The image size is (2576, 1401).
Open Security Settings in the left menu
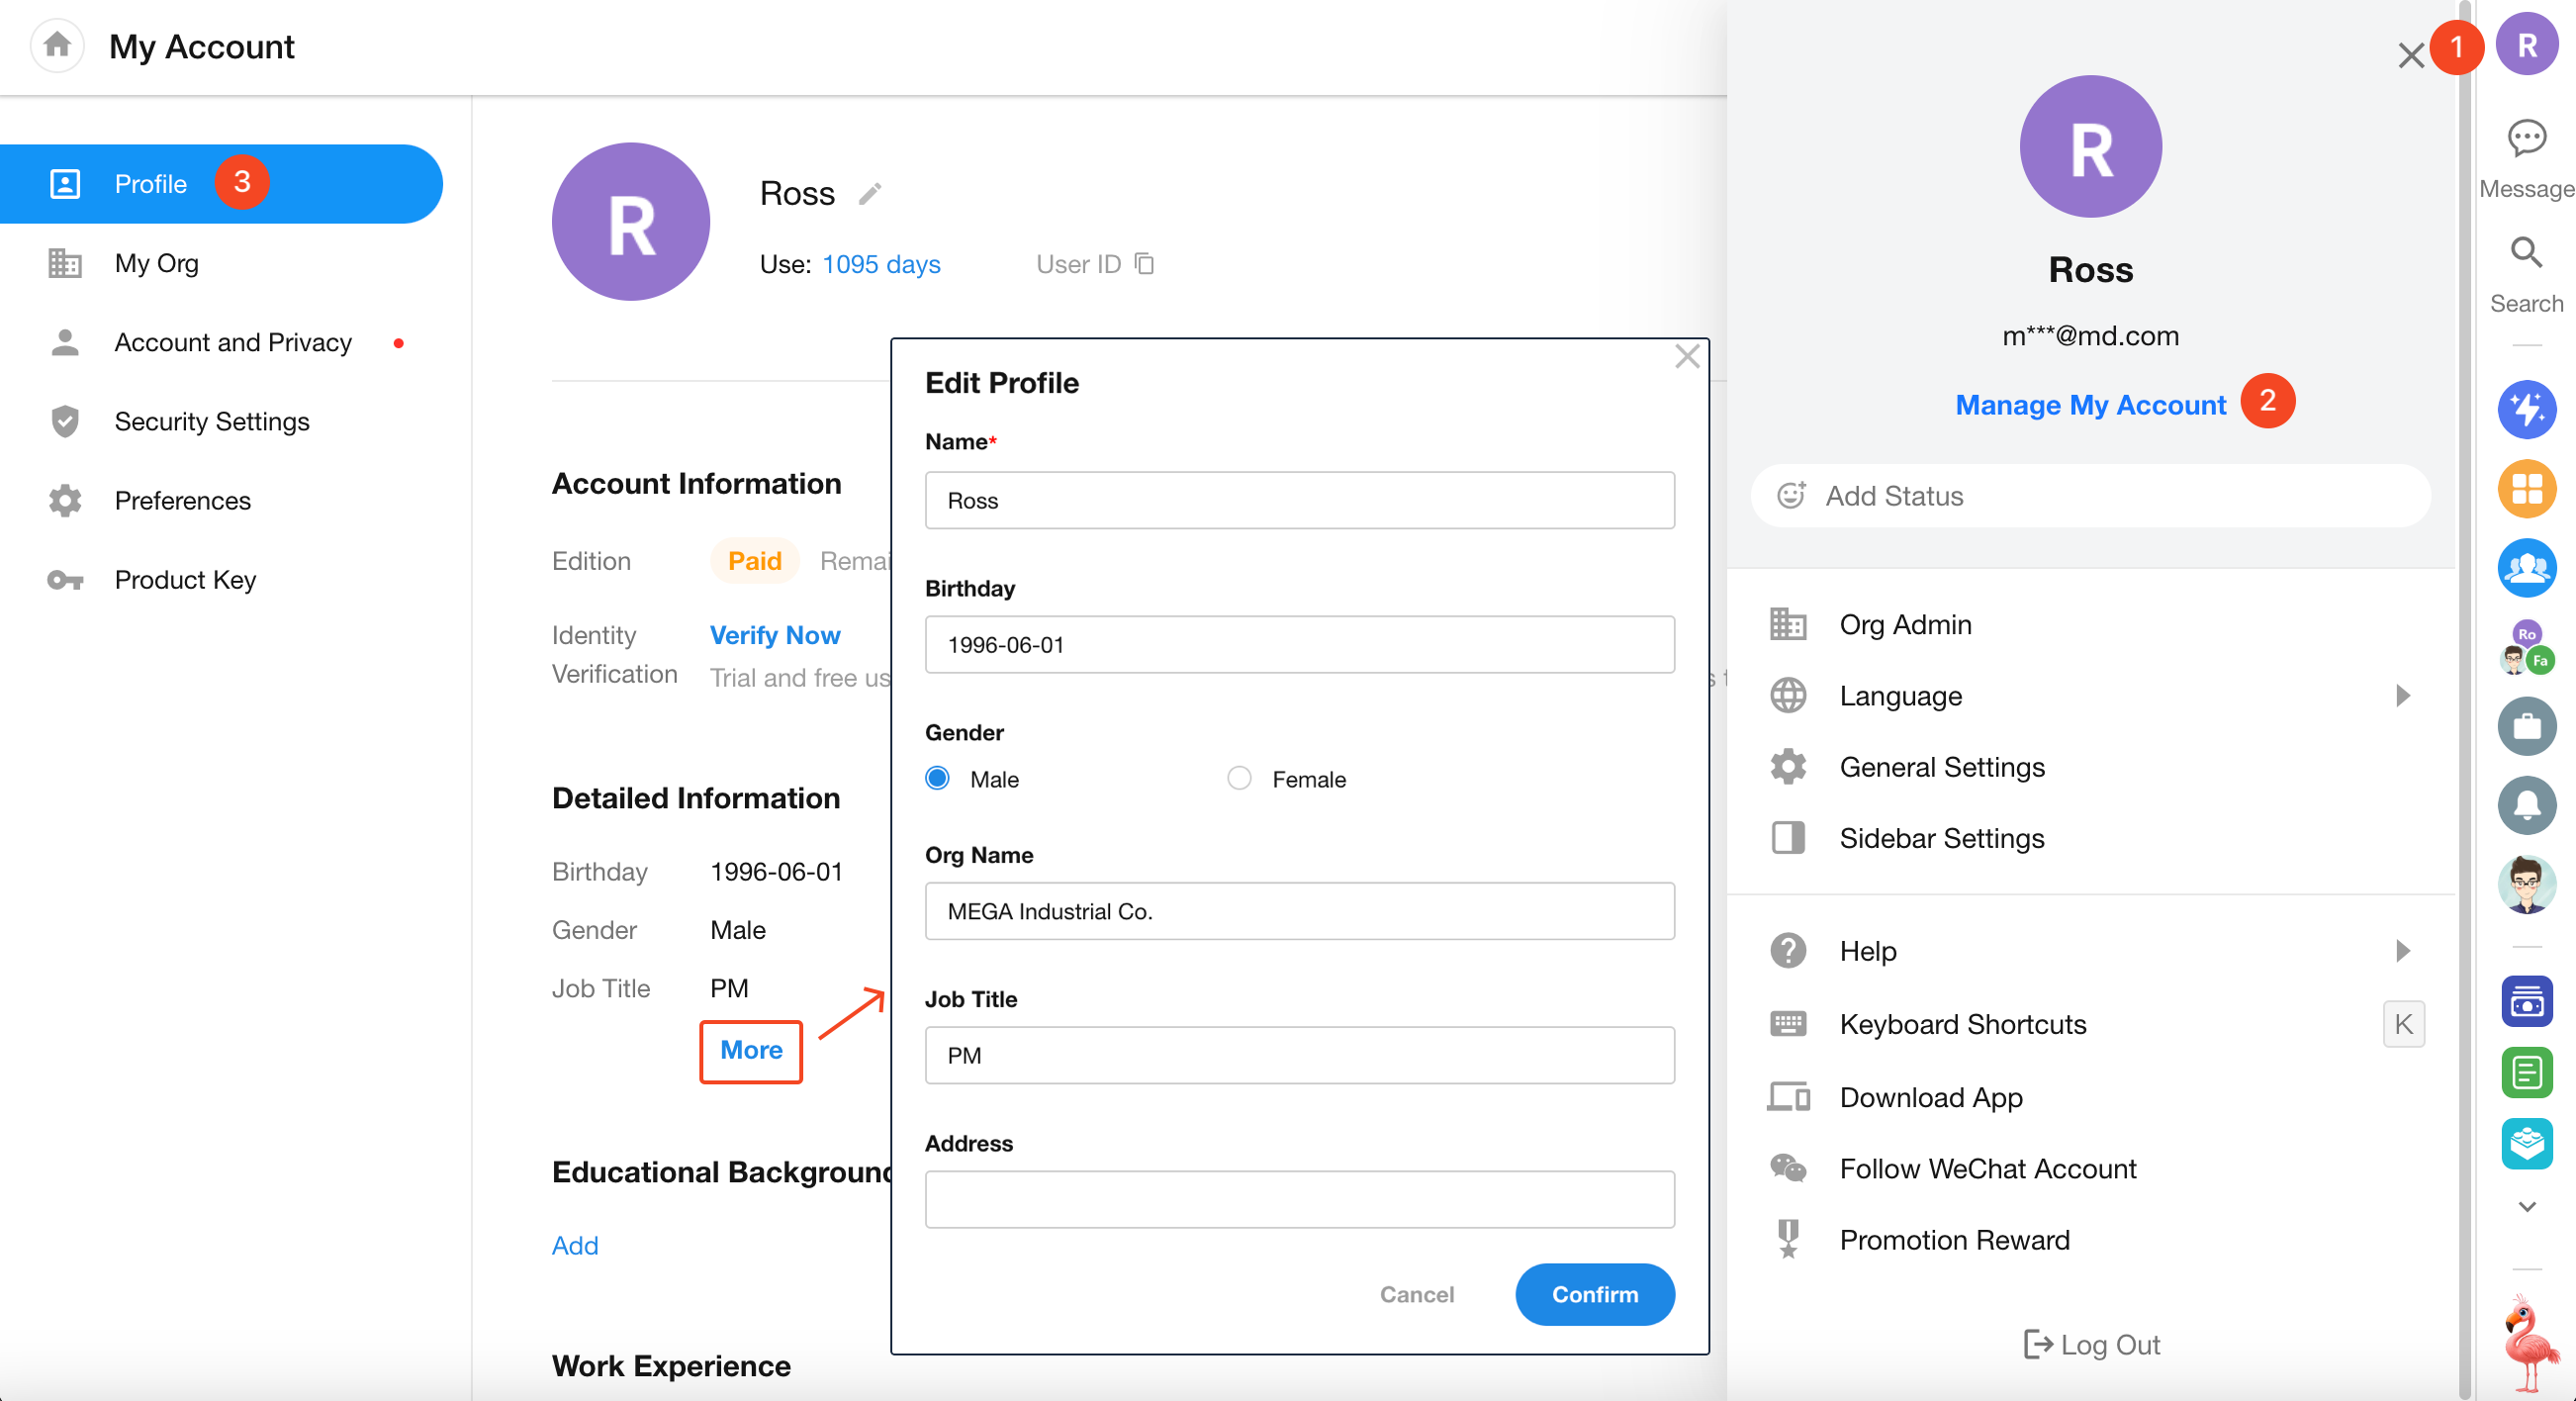211,421
